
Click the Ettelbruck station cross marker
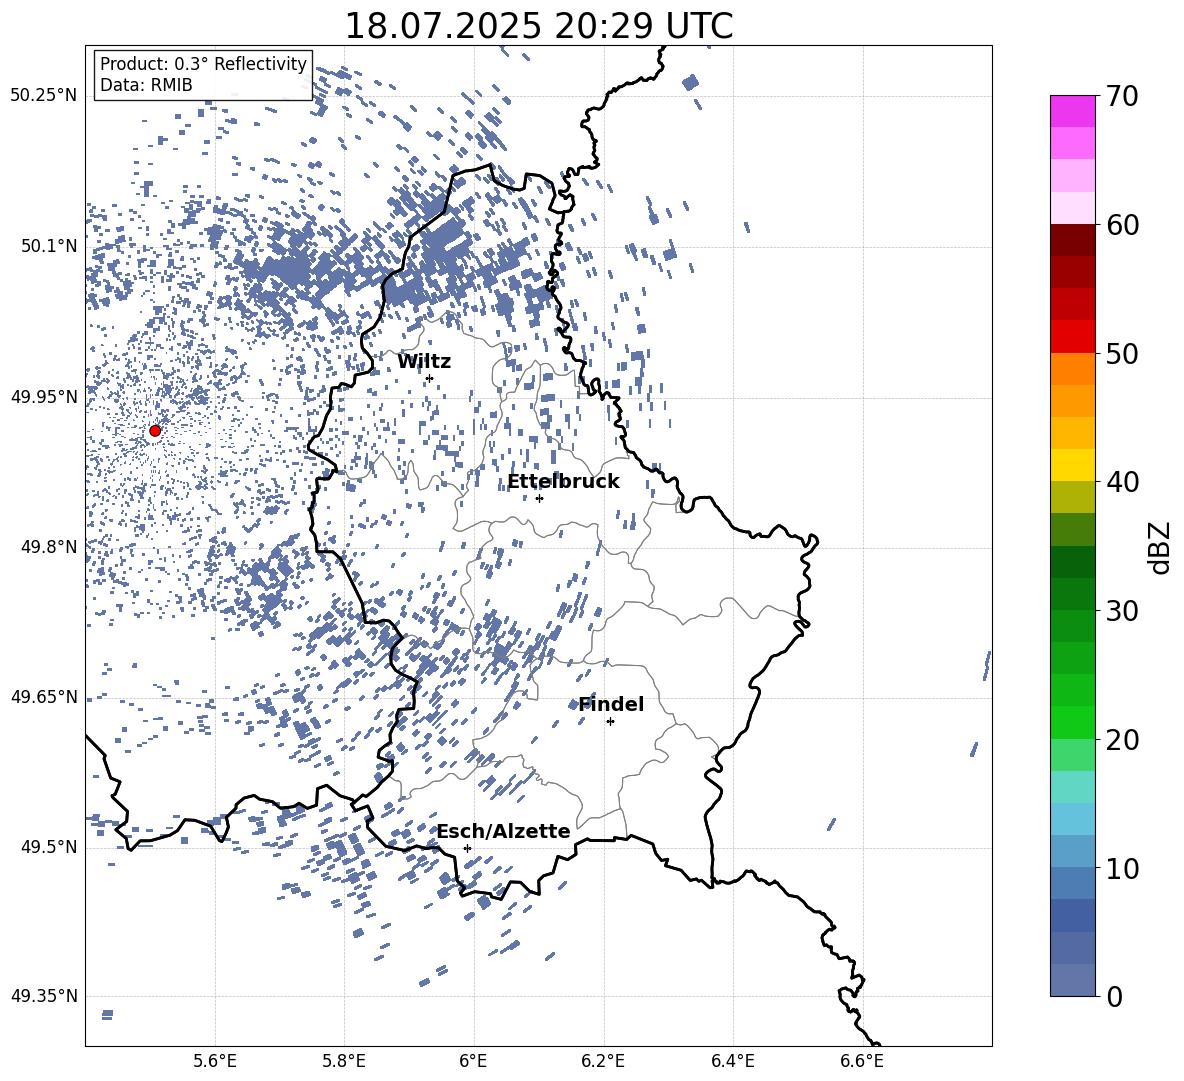pos(539,498)
